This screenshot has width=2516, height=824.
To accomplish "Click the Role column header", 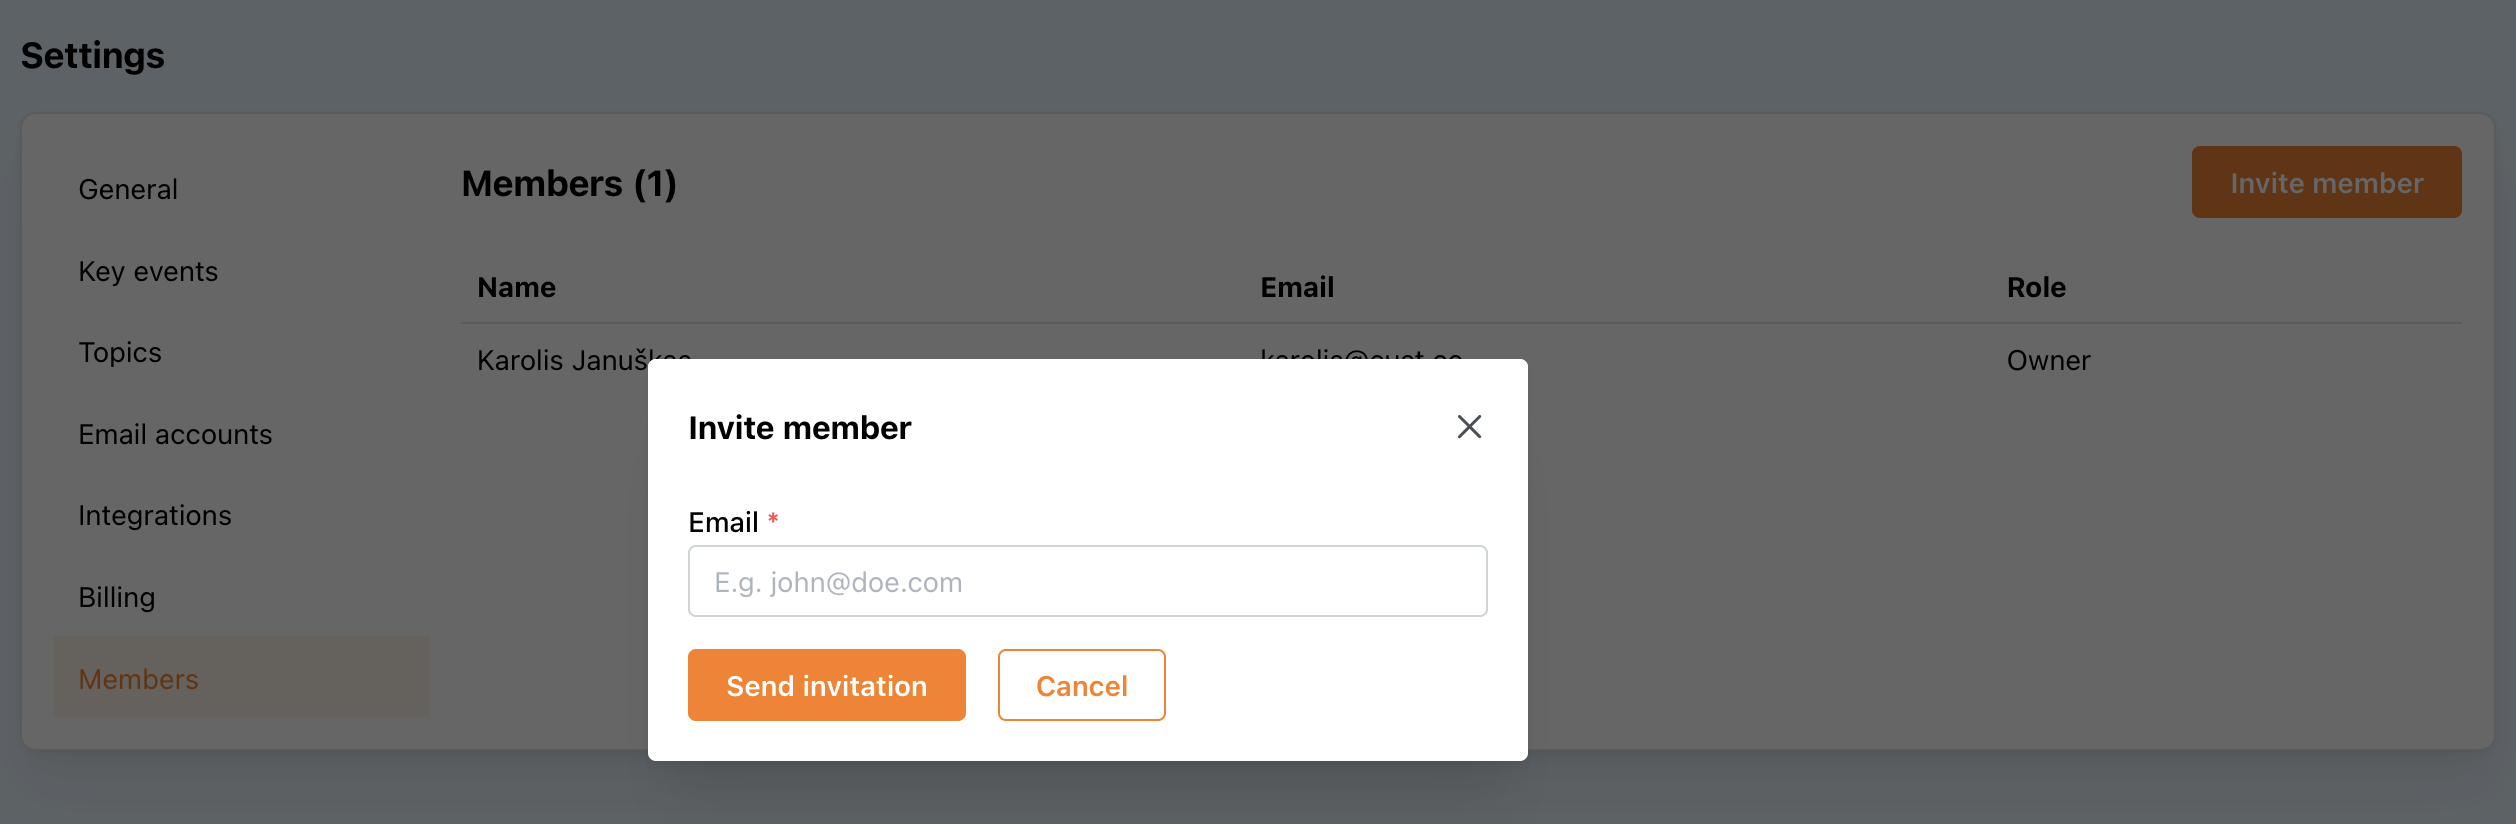I will point(2036,287).
